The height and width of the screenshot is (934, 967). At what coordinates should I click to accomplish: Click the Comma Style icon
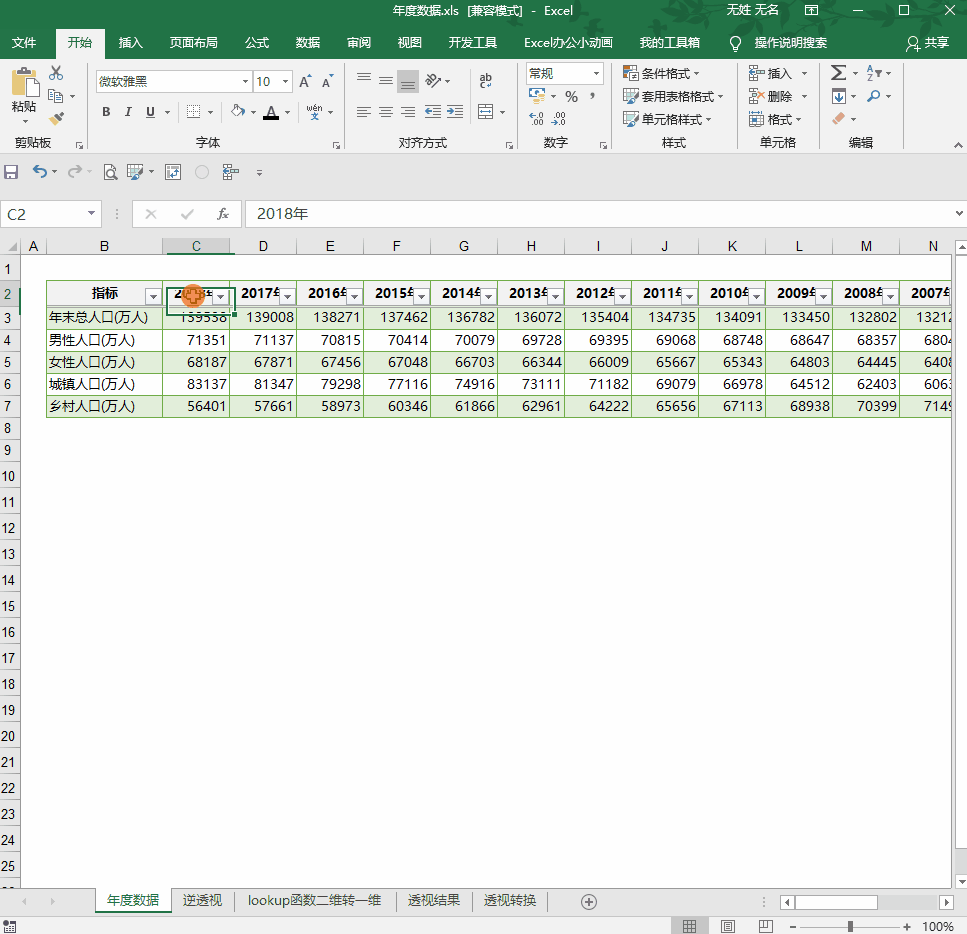(x=593, y=97)
